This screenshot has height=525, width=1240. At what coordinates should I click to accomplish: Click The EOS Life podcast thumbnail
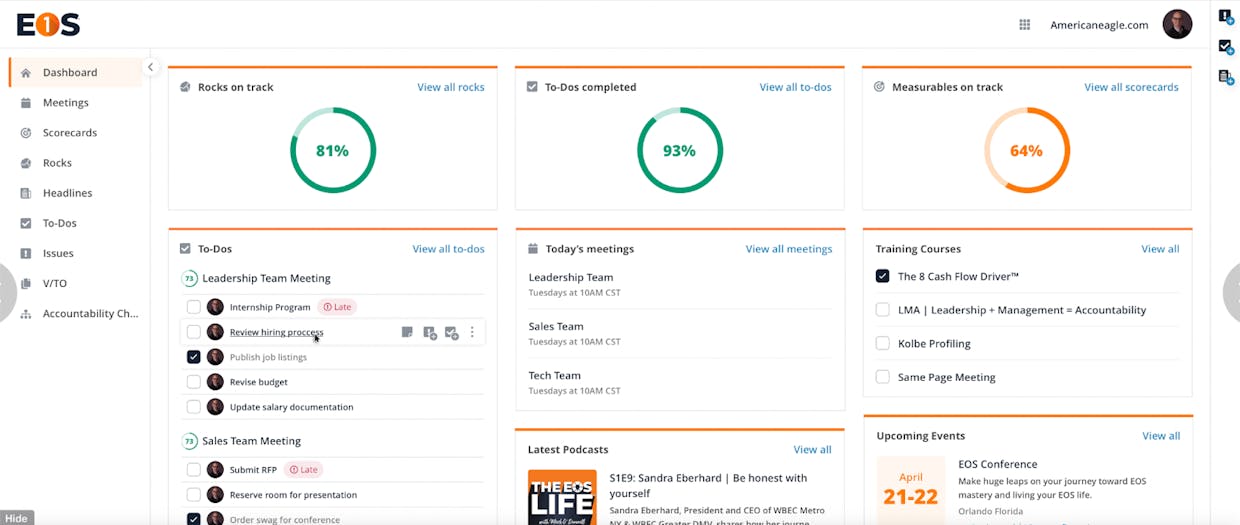[x=562, y=497]
